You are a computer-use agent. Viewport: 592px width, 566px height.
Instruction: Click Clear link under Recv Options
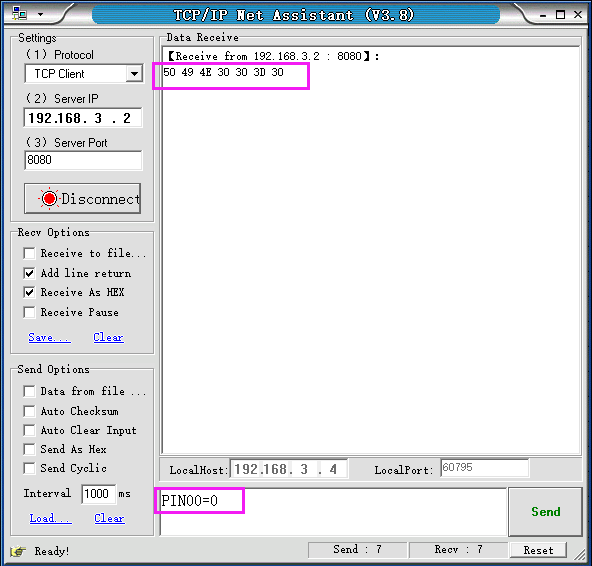tap(108, 337)
